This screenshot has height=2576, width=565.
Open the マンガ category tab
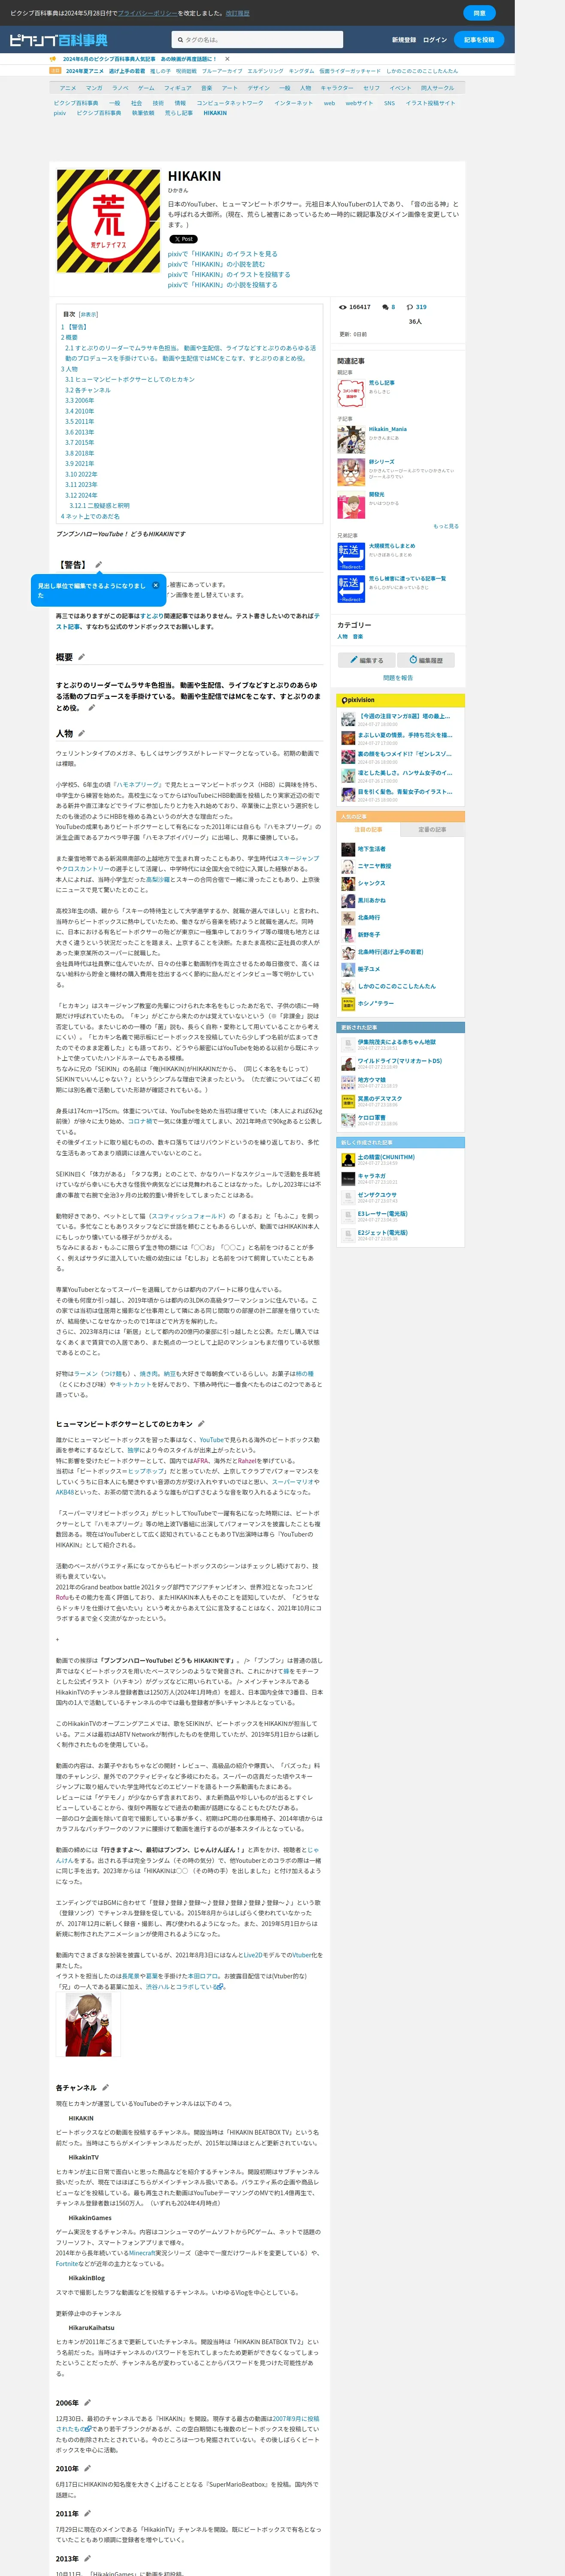pos(94,88)
